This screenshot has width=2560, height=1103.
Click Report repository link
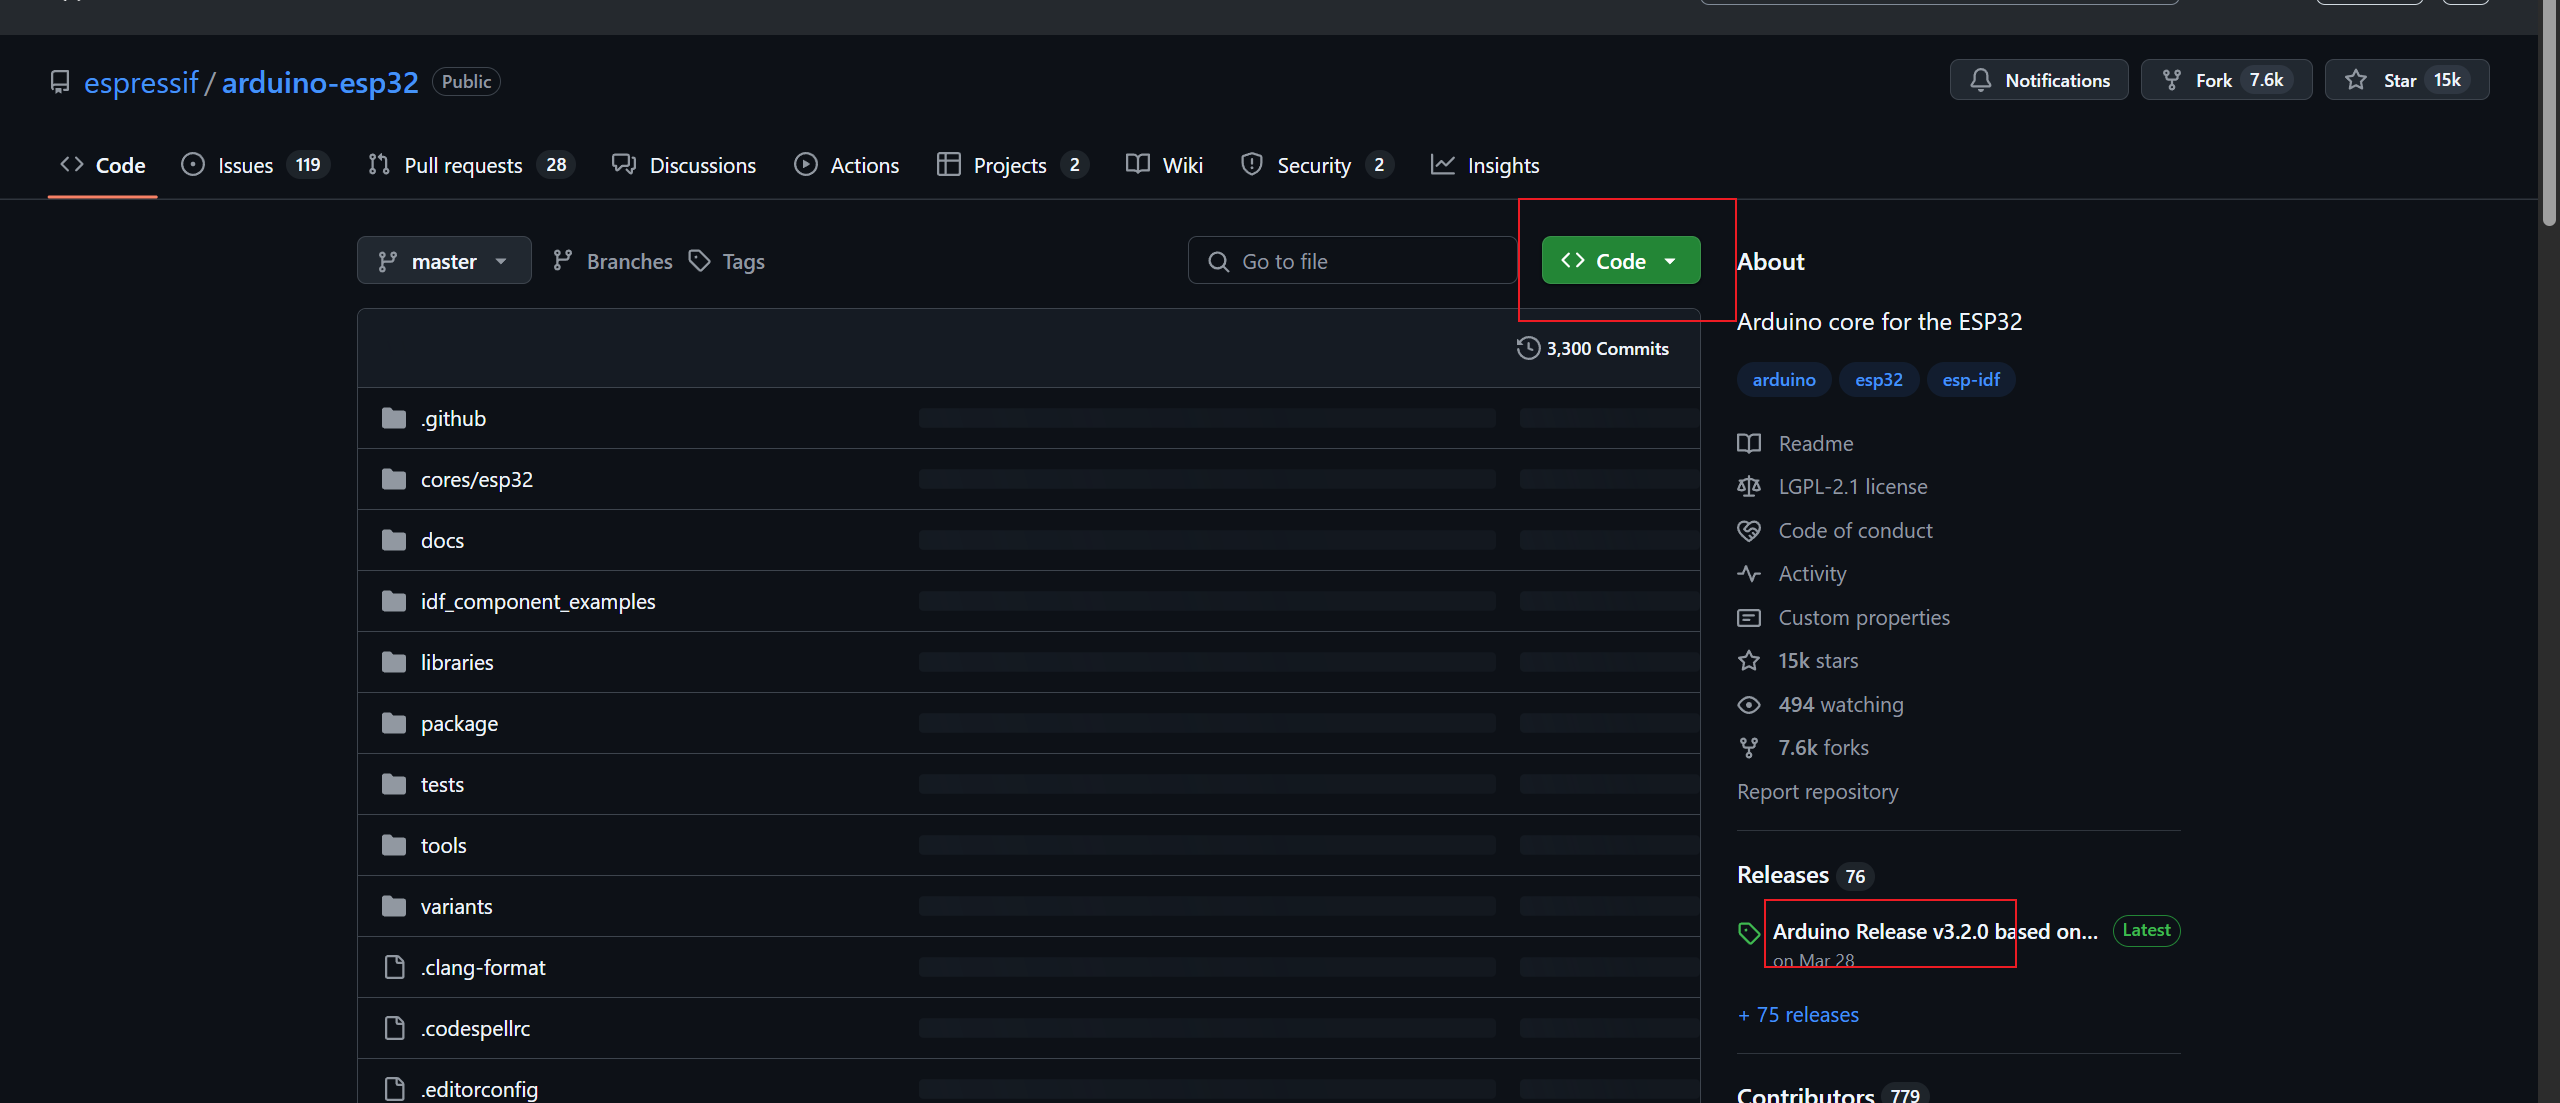pyautogui.click(x=1818, y=791)
